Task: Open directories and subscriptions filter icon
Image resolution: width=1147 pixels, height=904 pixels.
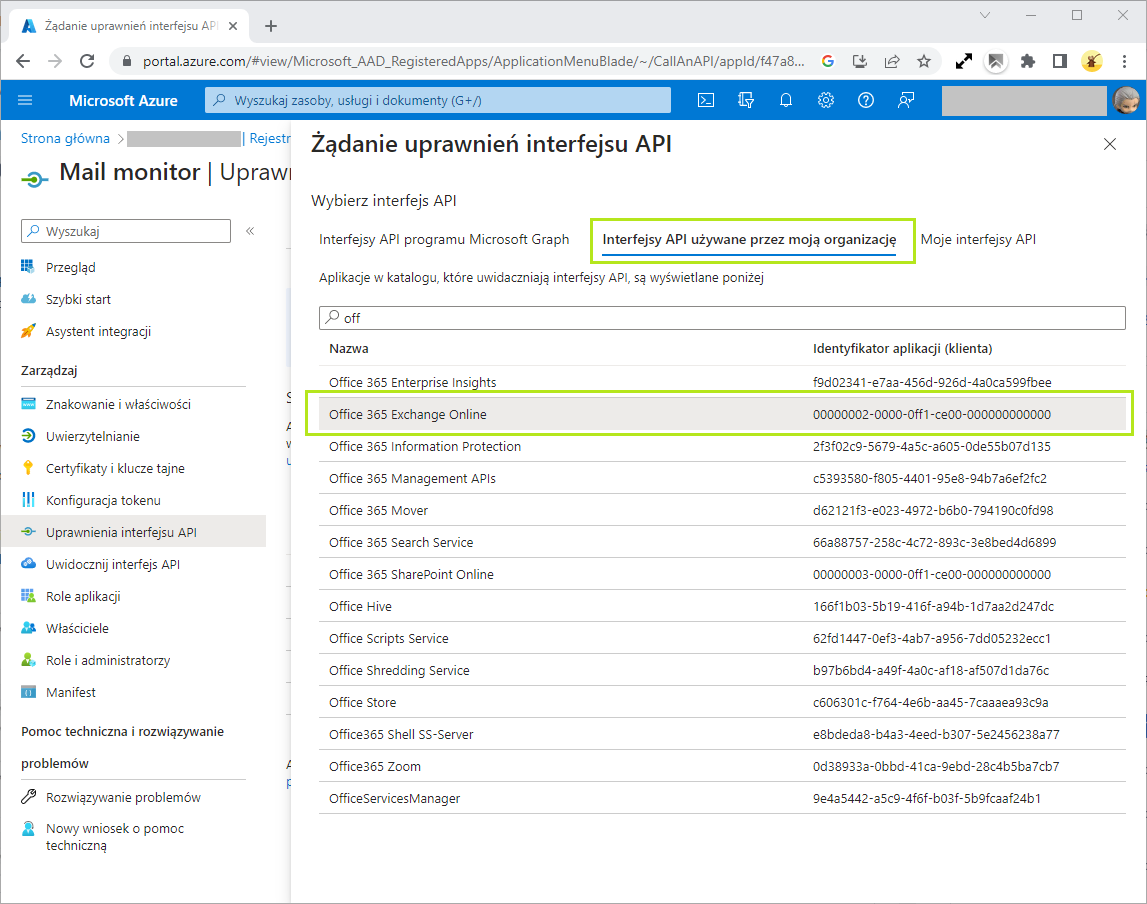Action: pos(745,100)
